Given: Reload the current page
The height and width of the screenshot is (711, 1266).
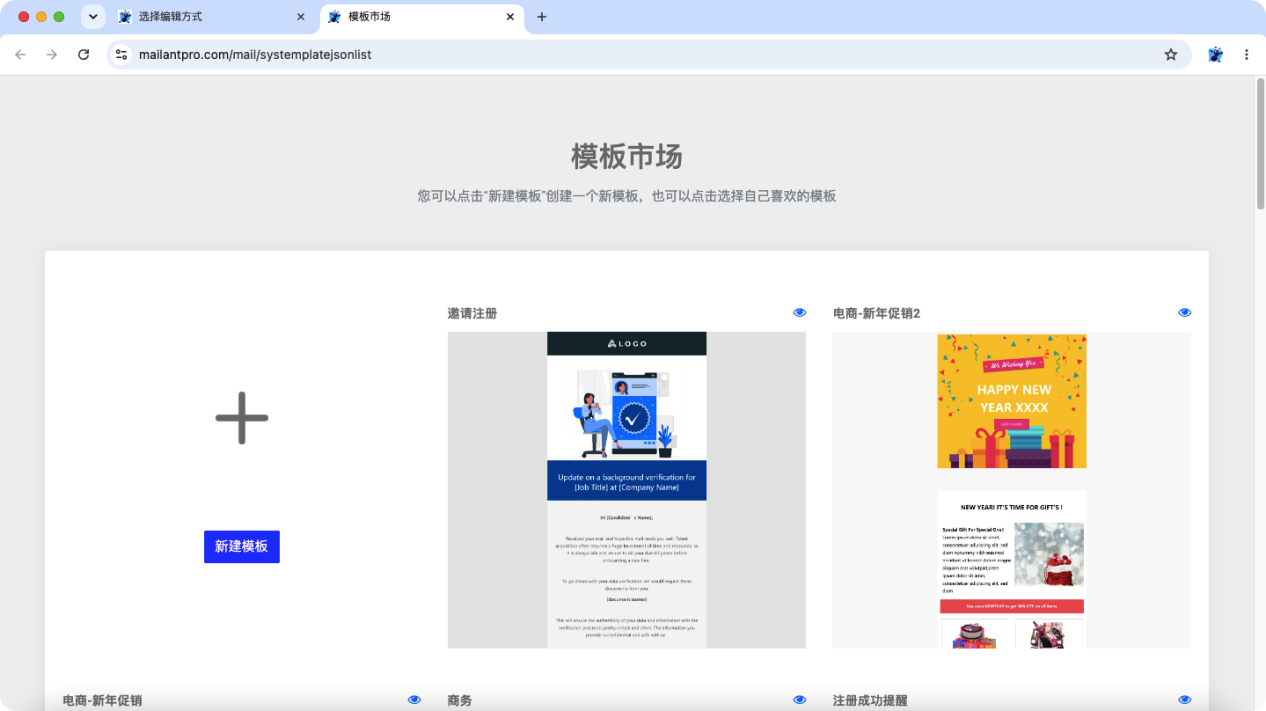Looking at the screenshot, I should 84,55.
